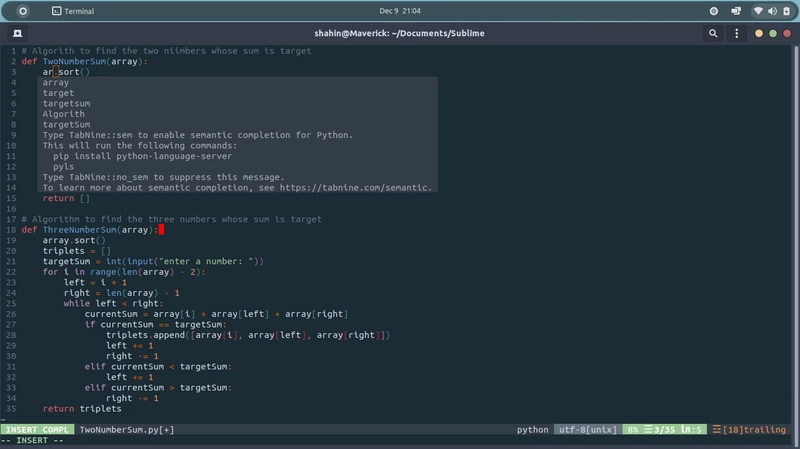Pick 'Algorith' completion suggestion
Image resolution: width=800 pixels, height=449 pixels.
coord(63,114)
